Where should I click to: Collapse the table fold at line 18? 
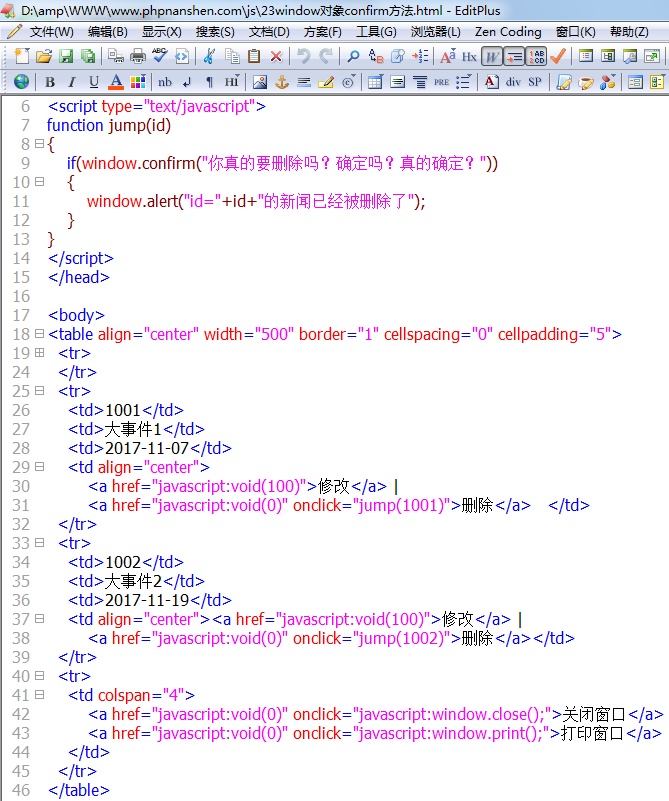point(39,334)
